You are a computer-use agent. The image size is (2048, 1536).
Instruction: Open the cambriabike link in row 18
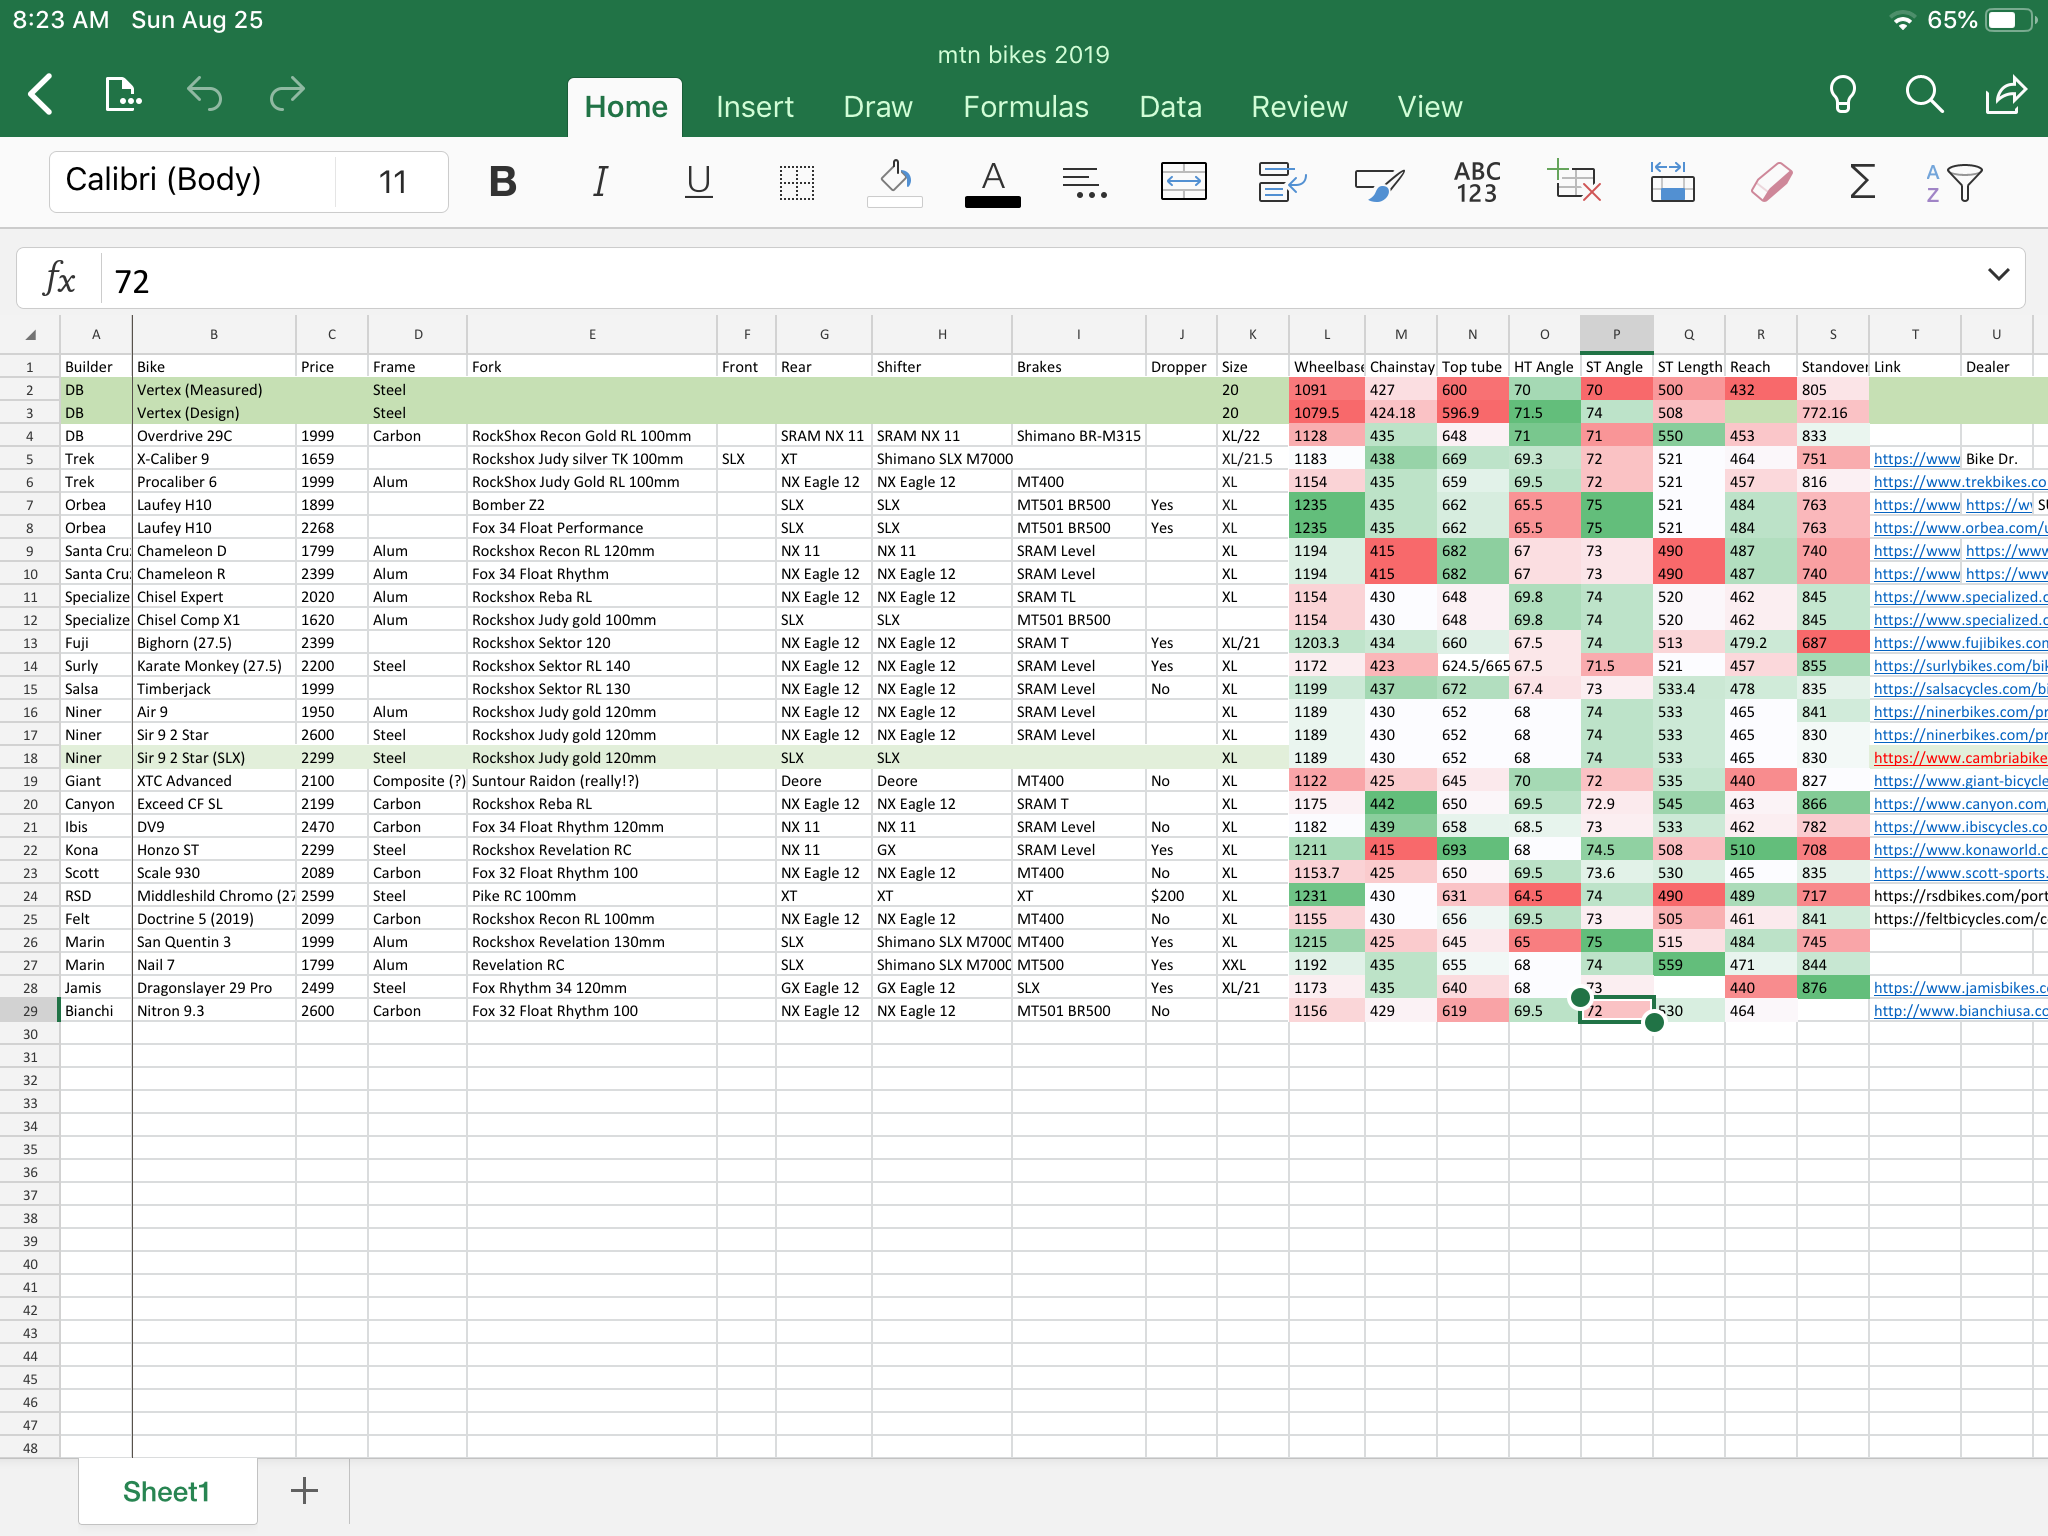click(1959, 758)
